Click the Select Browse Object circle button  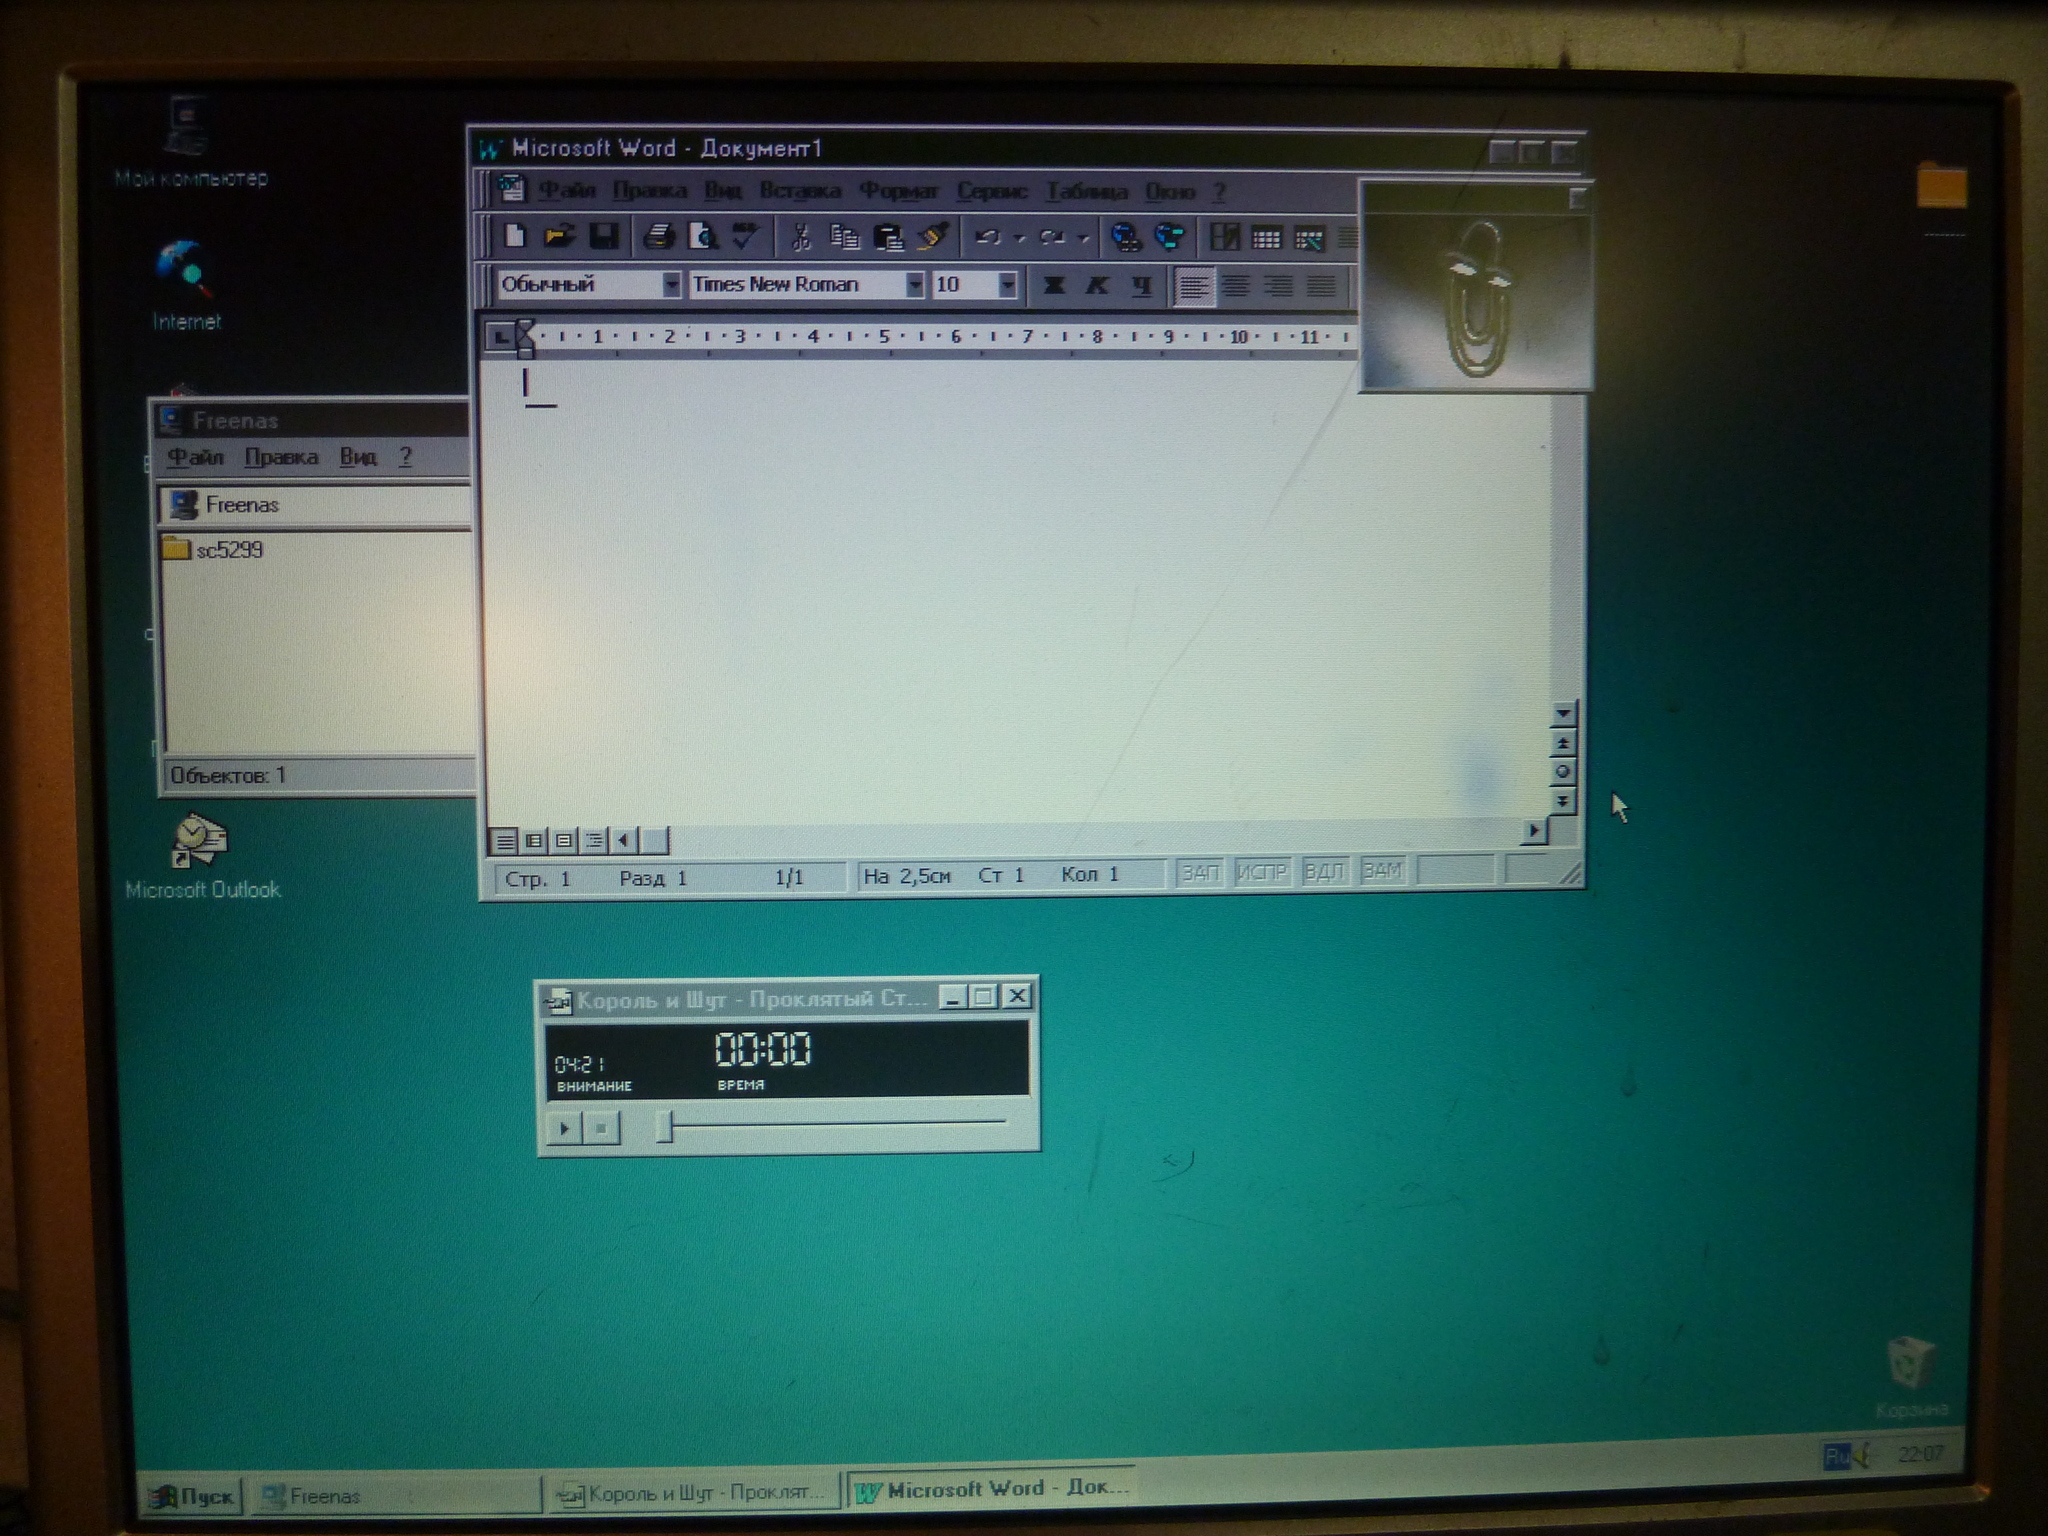[1562, 771]
